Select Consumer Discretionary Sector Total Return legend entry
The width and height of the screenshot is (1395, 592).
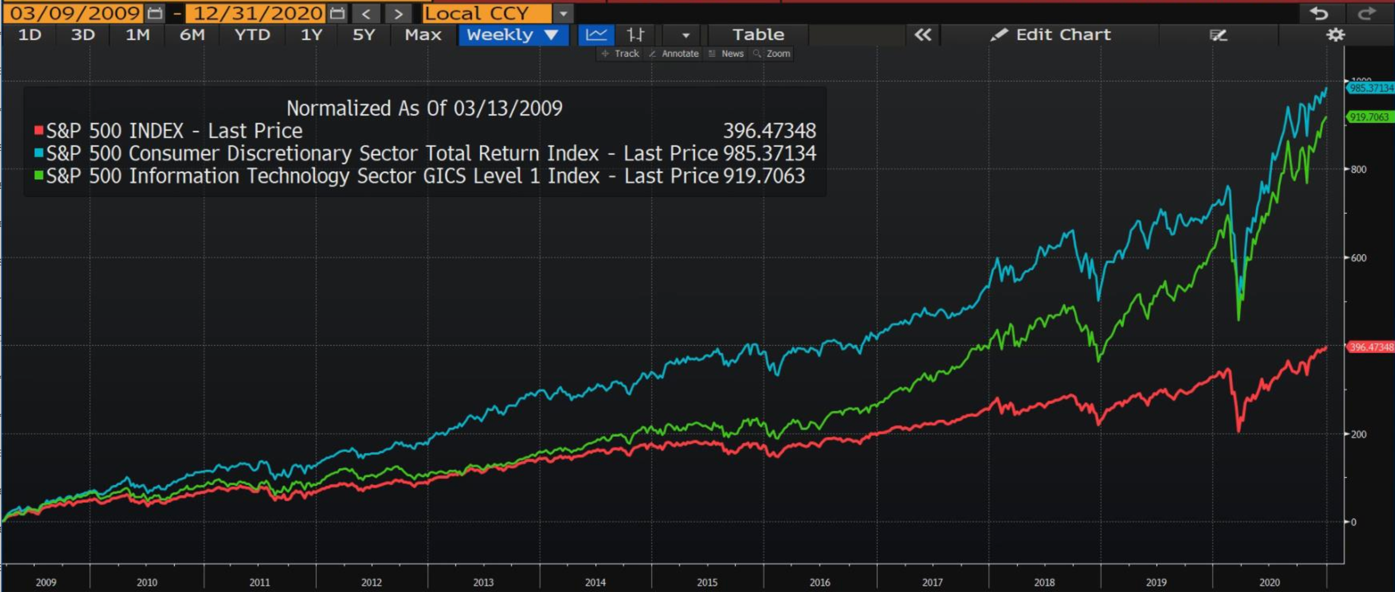[x=382, y=154]
